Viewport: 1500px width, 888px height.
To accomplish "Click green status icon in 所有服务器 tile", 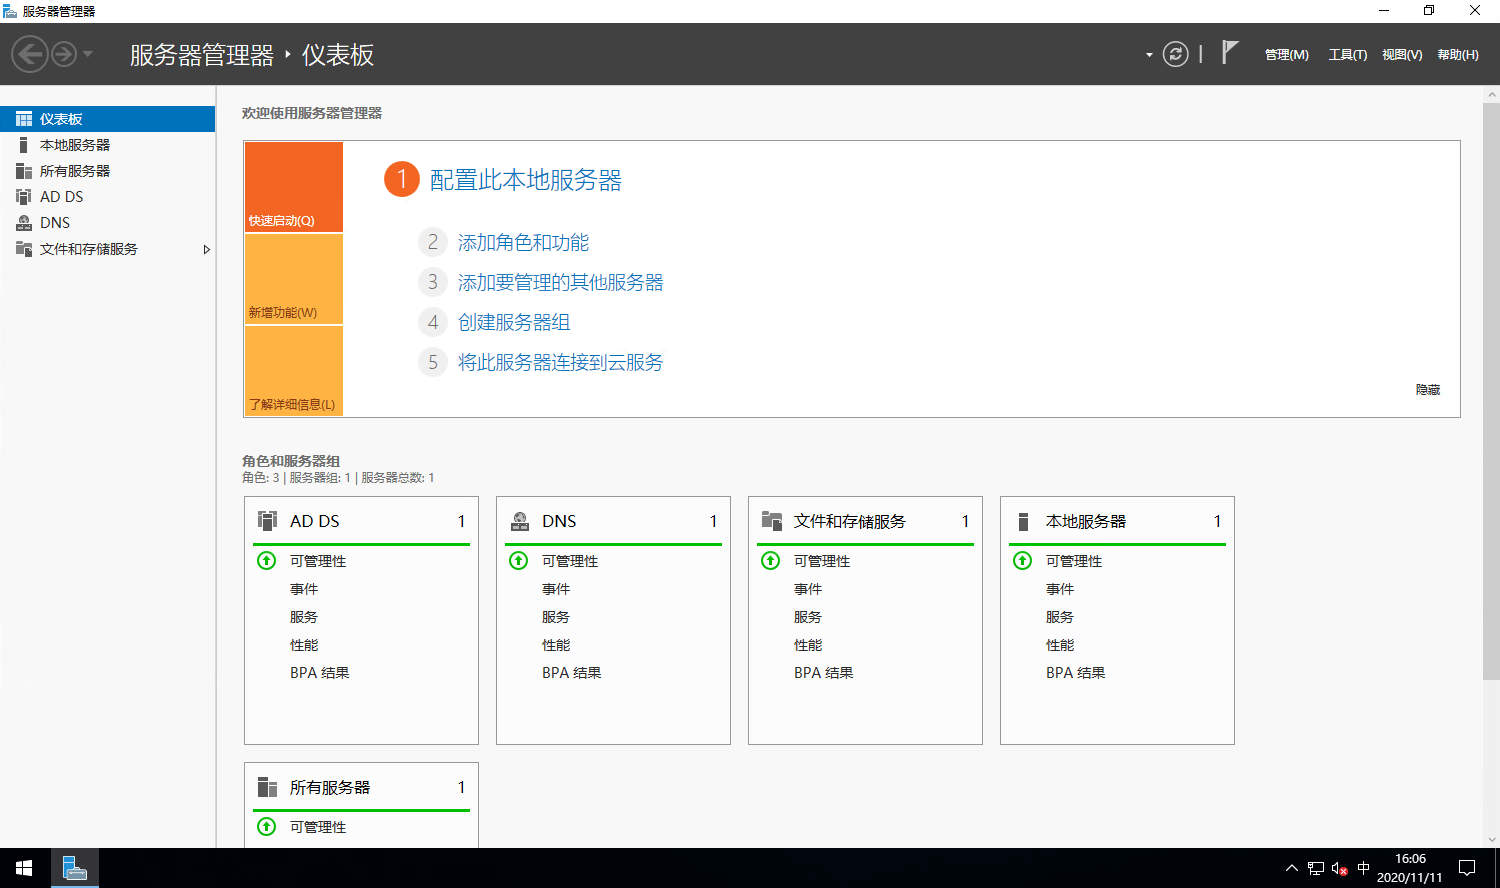I will [x=266, y=826].
